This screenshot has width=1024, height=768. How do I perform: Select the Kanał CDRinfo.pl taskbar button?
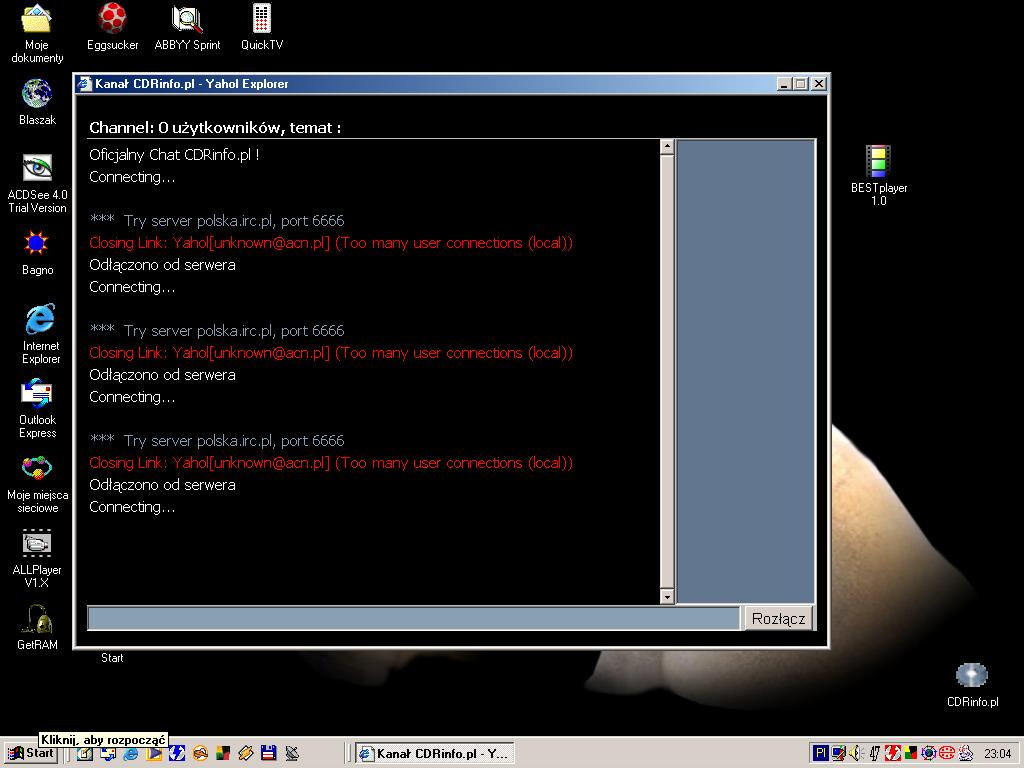pos(435,753)
